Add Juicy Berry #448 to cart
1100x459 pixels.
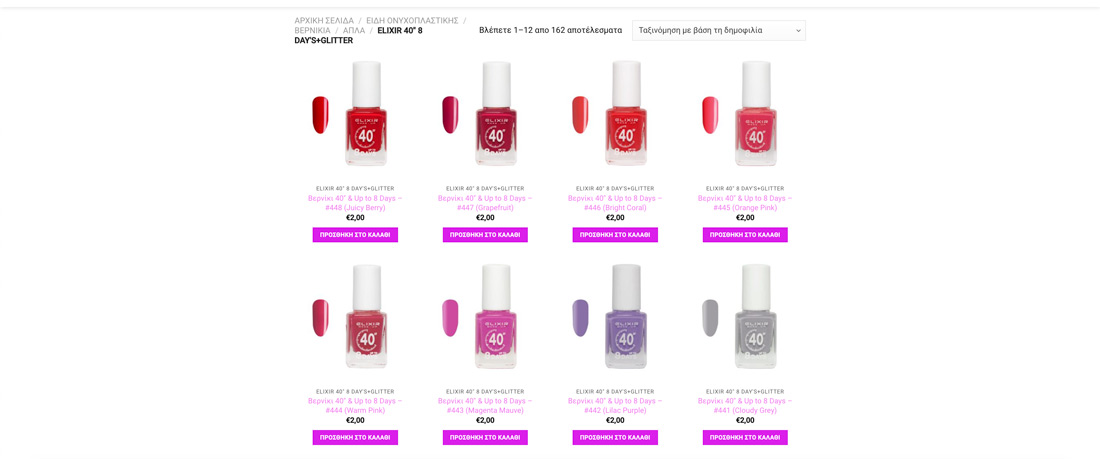pyautogui.click(x=355, y=234)
